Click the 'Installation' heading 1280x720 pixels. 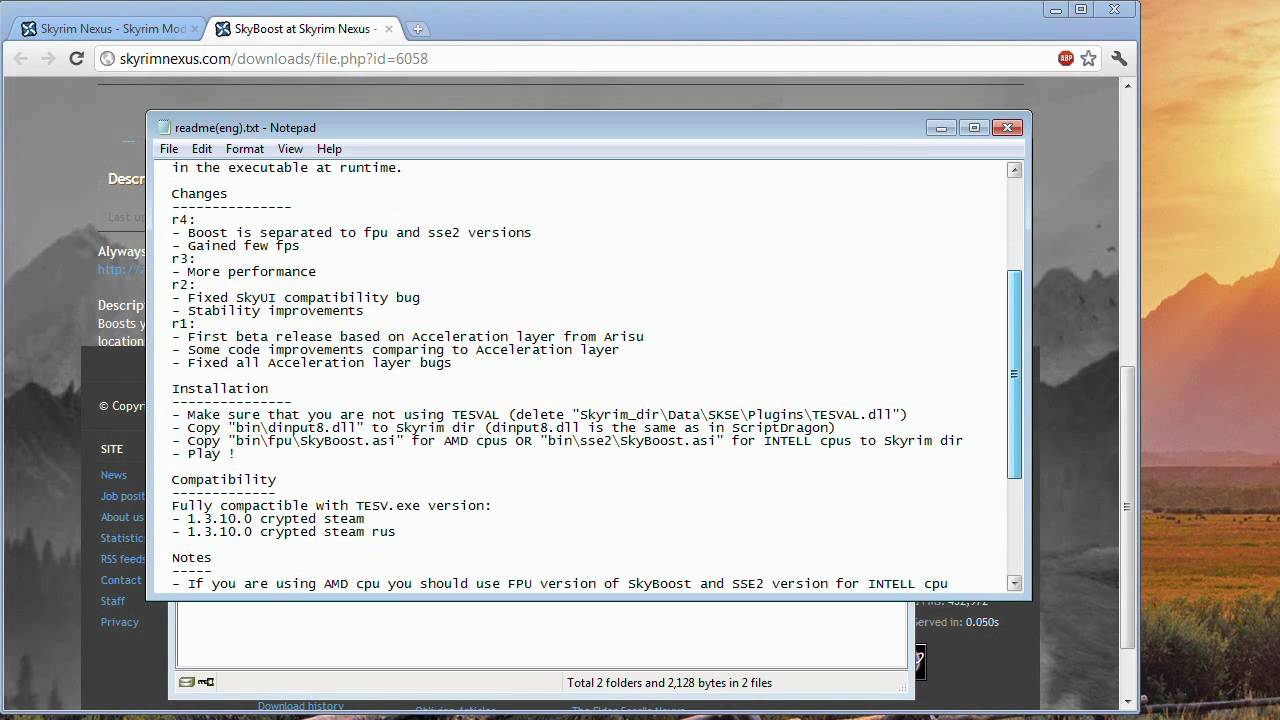pos(219,389)
